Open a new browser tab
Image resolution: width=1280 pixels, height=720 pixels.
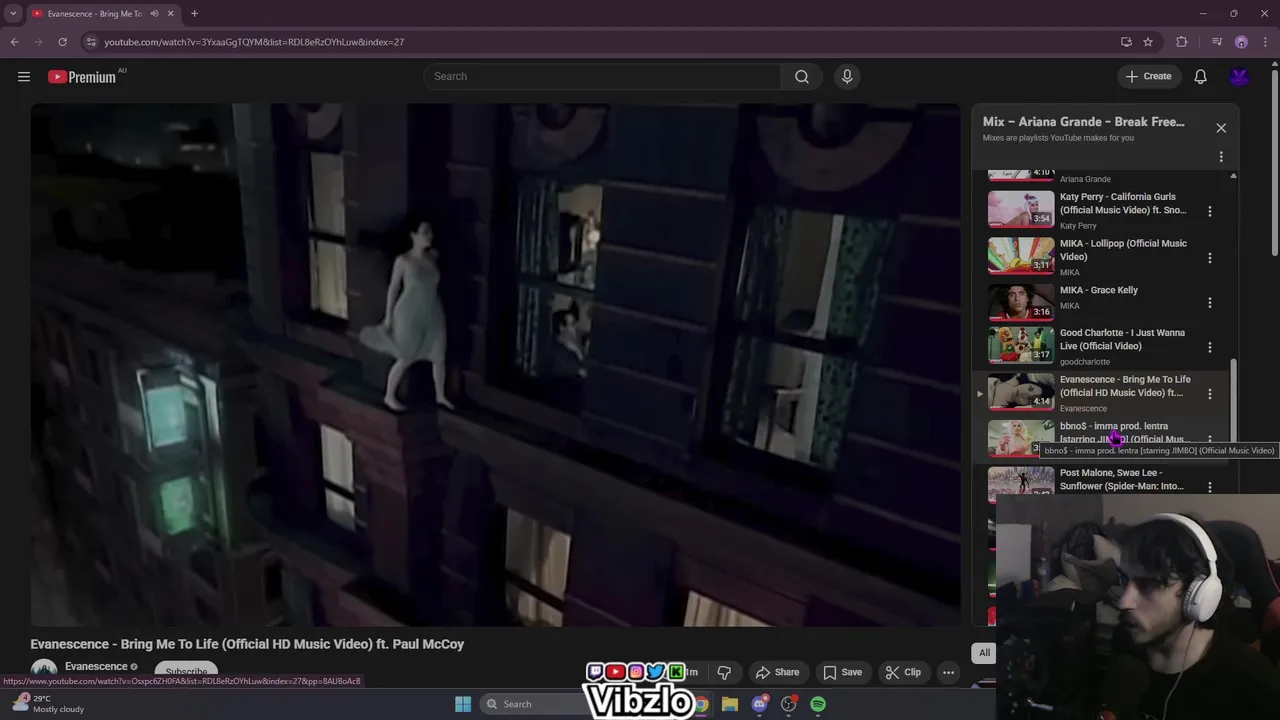(194, 14)
